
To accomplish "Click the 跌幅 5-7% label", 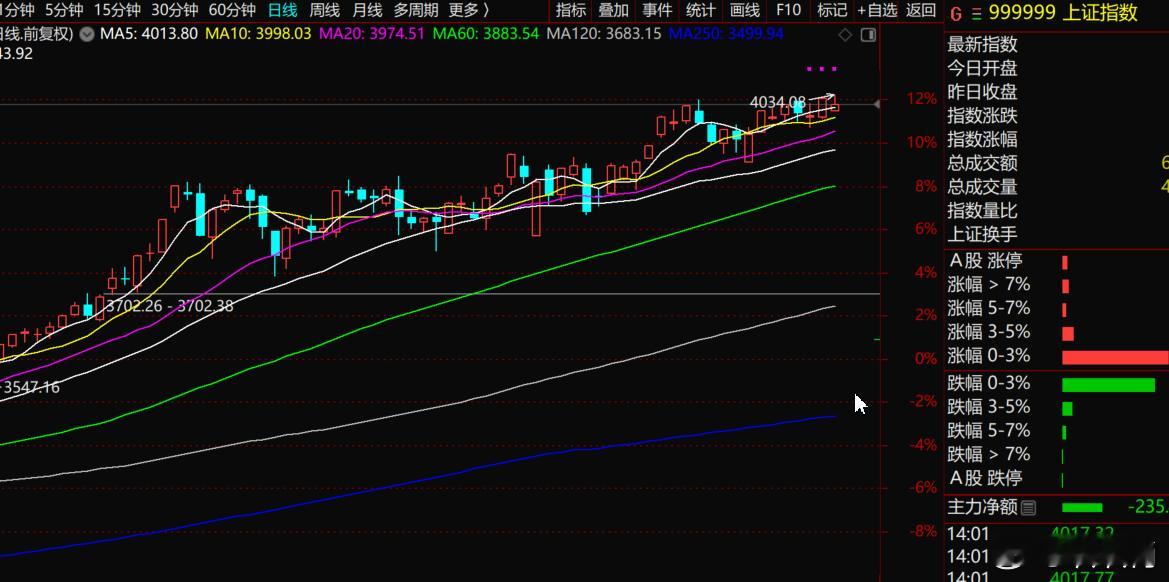I will 989,431.
